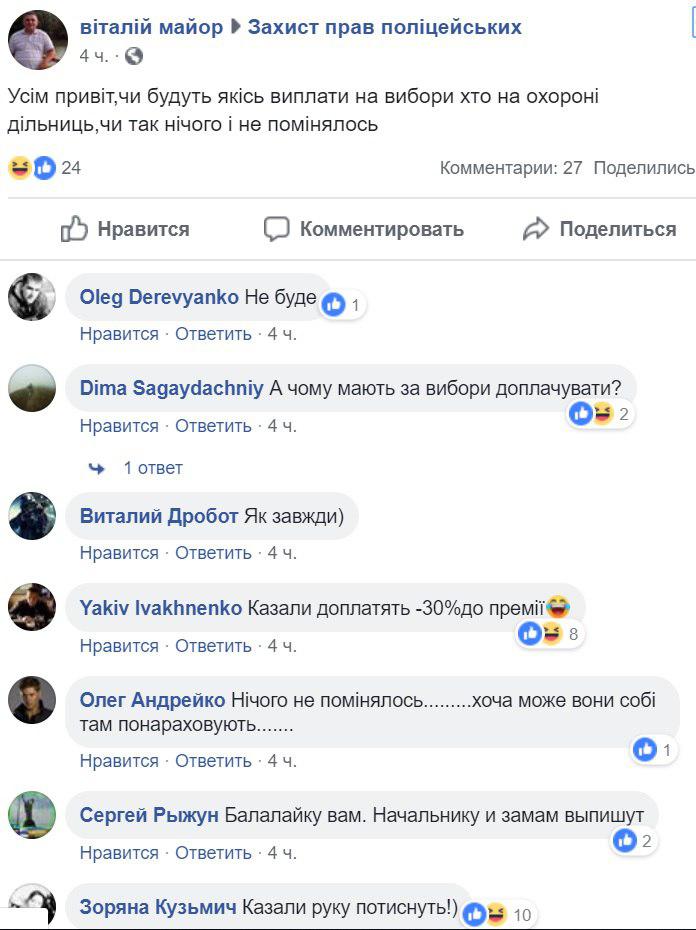Click the share arrow icon next to Поделиться
This screenshot has height=930, width=696.
(536, 229)
